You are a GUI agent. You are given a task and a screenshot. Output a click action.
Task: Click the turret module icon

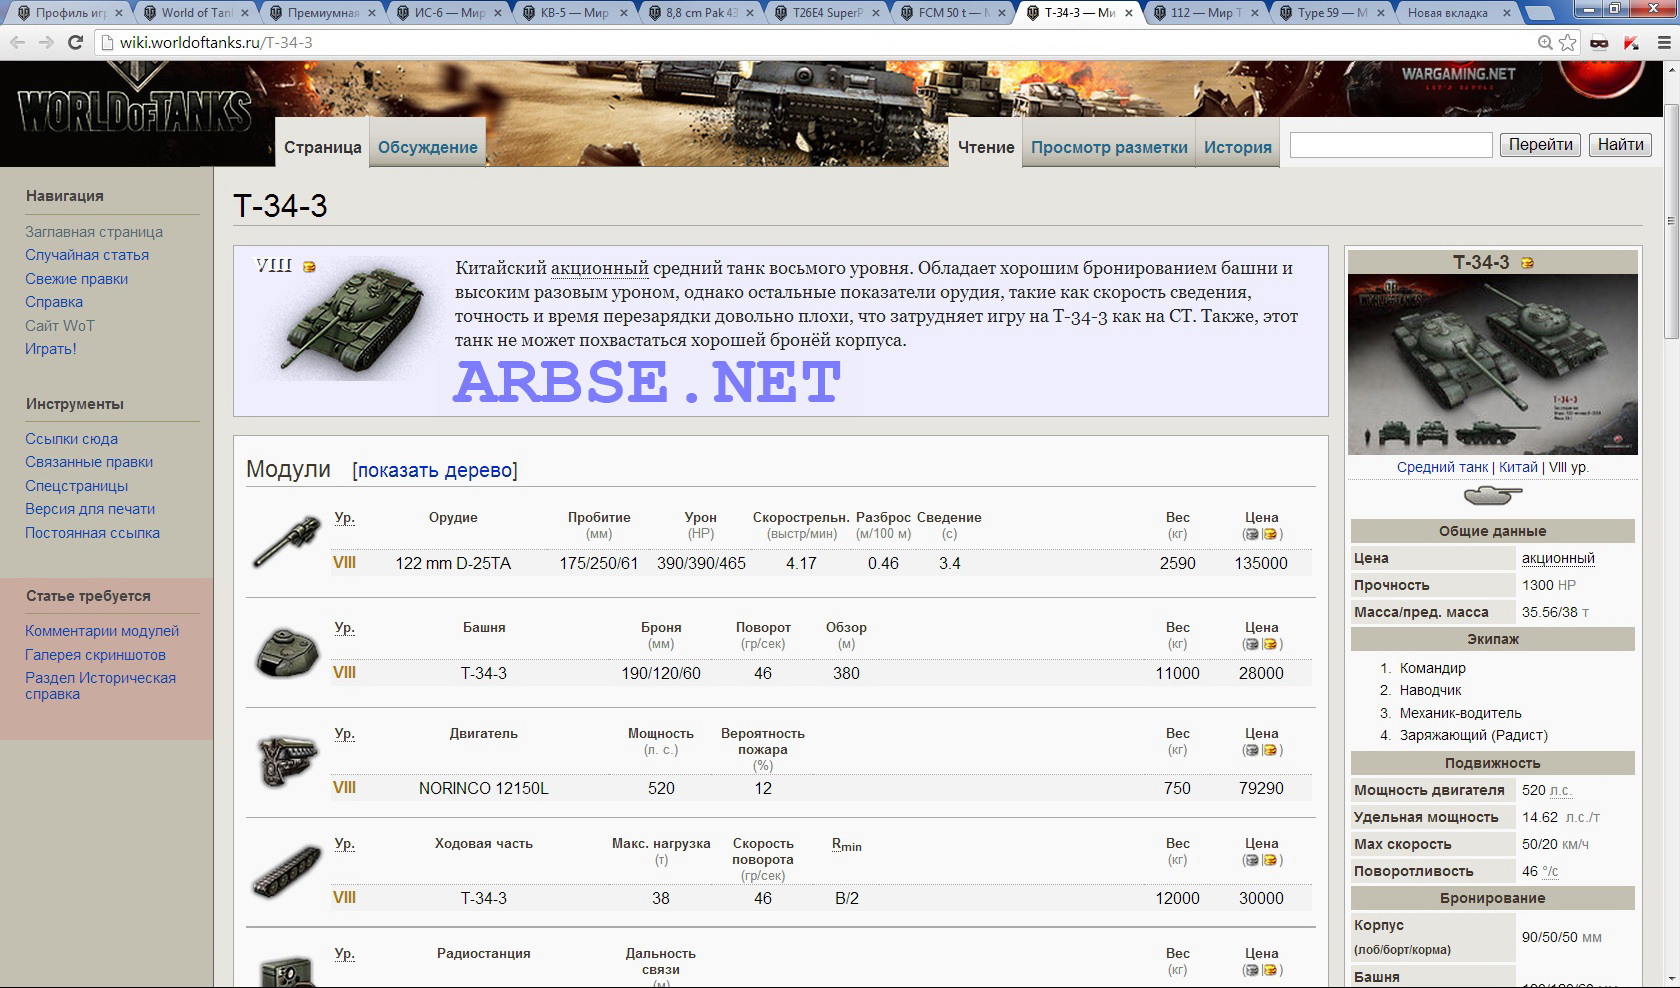point(287,651)
